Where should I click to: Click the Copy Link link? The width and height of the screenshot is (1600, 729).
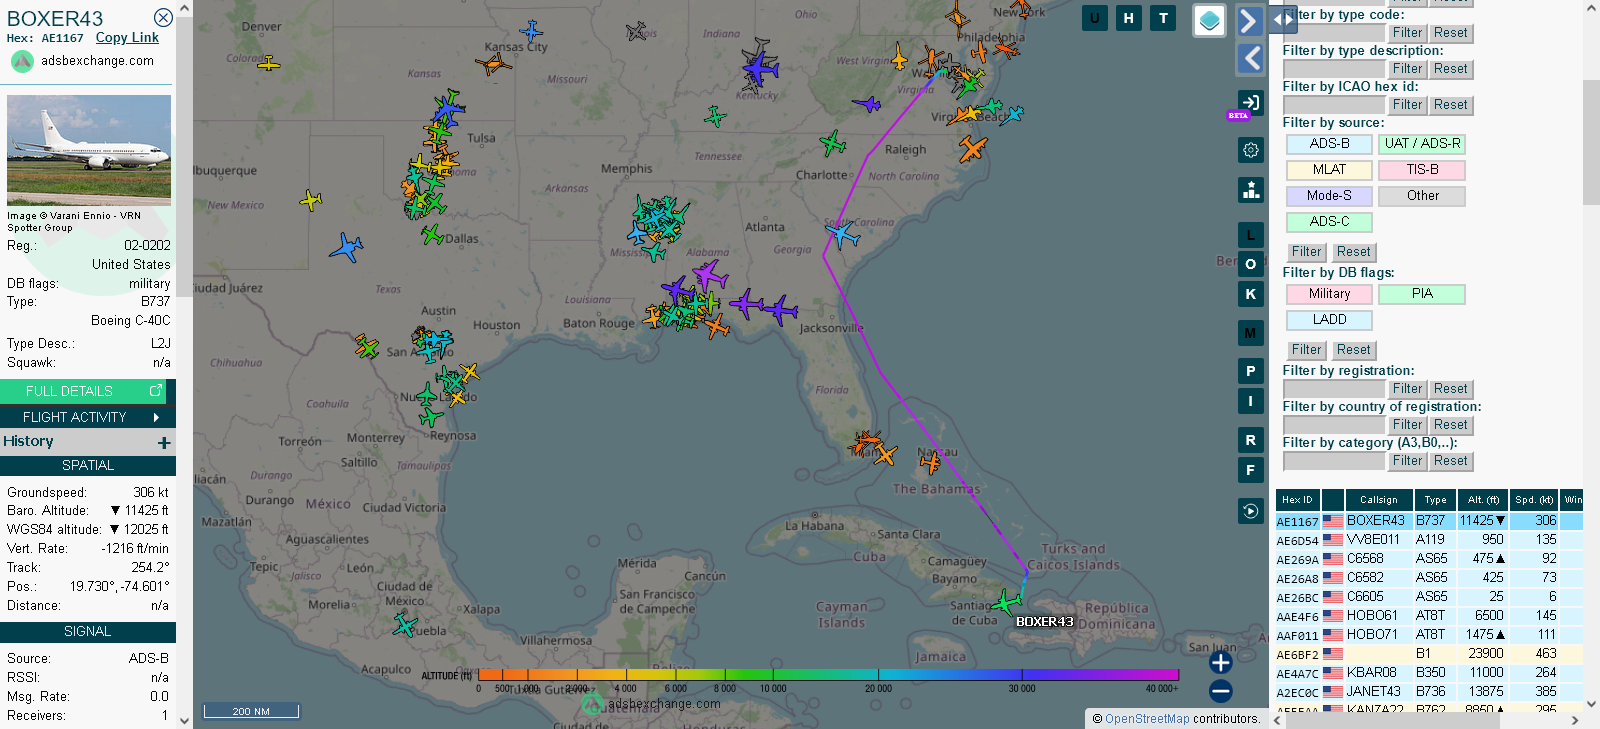pos(127,38)
